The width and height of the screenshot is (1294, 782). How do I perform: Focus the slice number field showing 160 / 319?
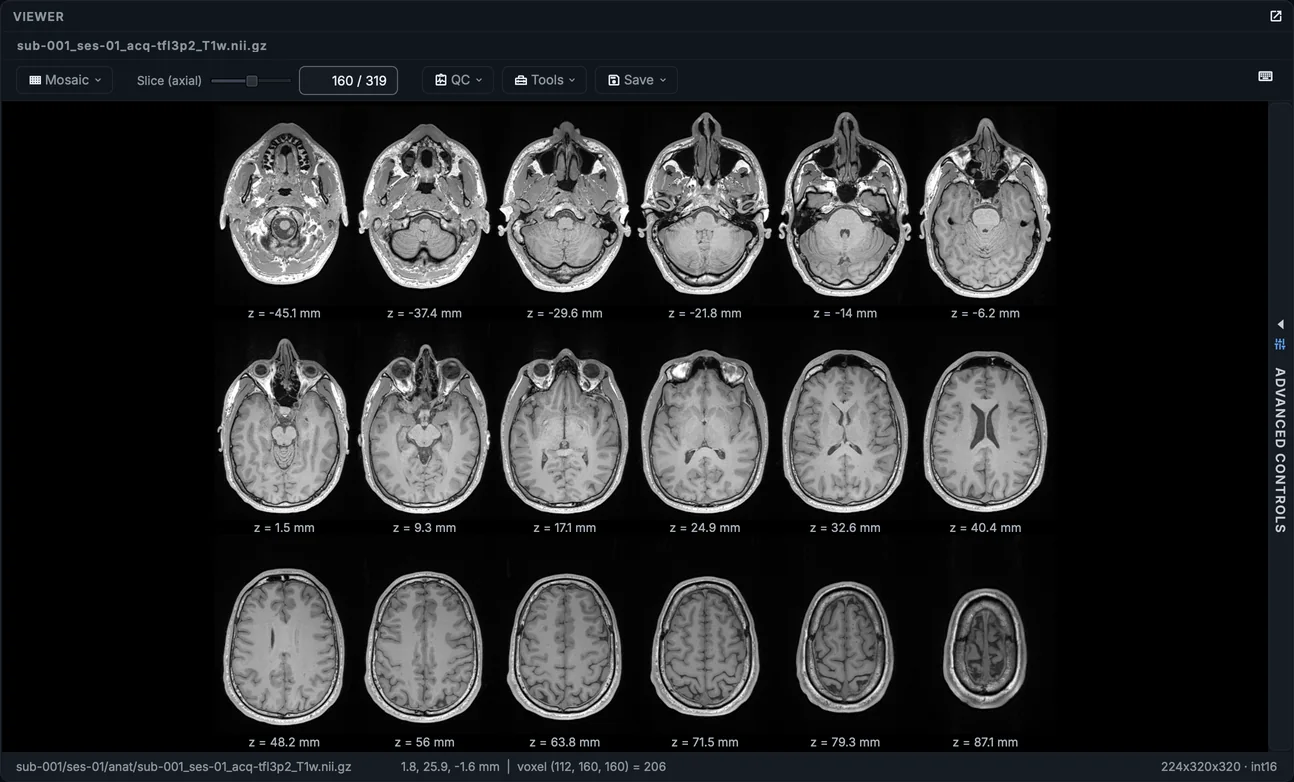348,80
